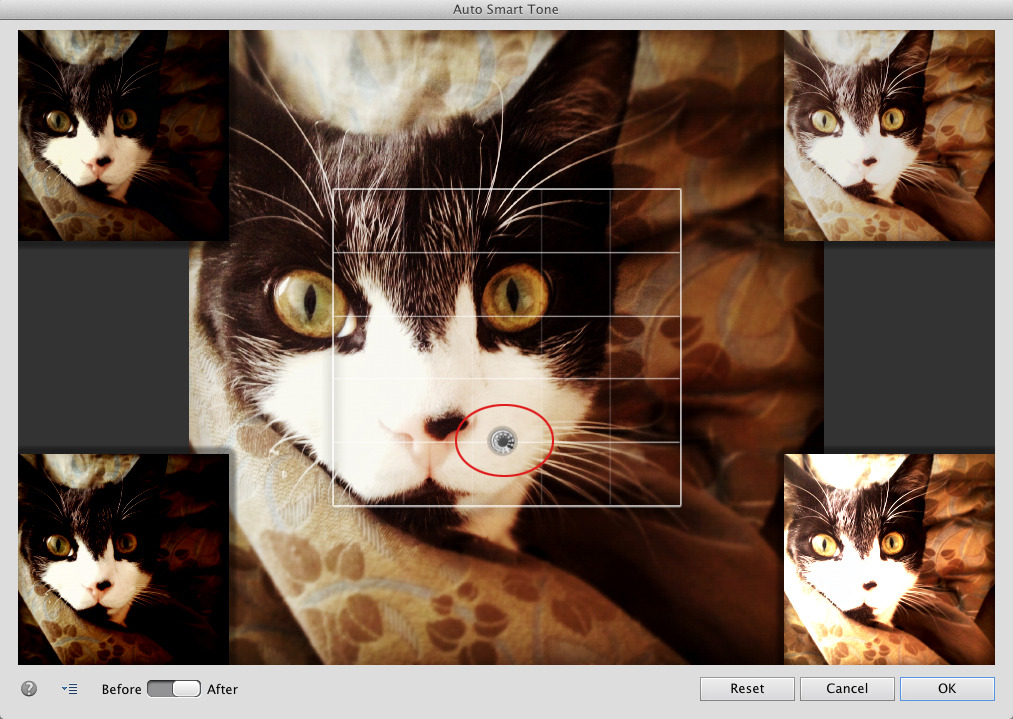
Task: Open the disclosure triangle menu at bottom left
Action: coord(69,688)
